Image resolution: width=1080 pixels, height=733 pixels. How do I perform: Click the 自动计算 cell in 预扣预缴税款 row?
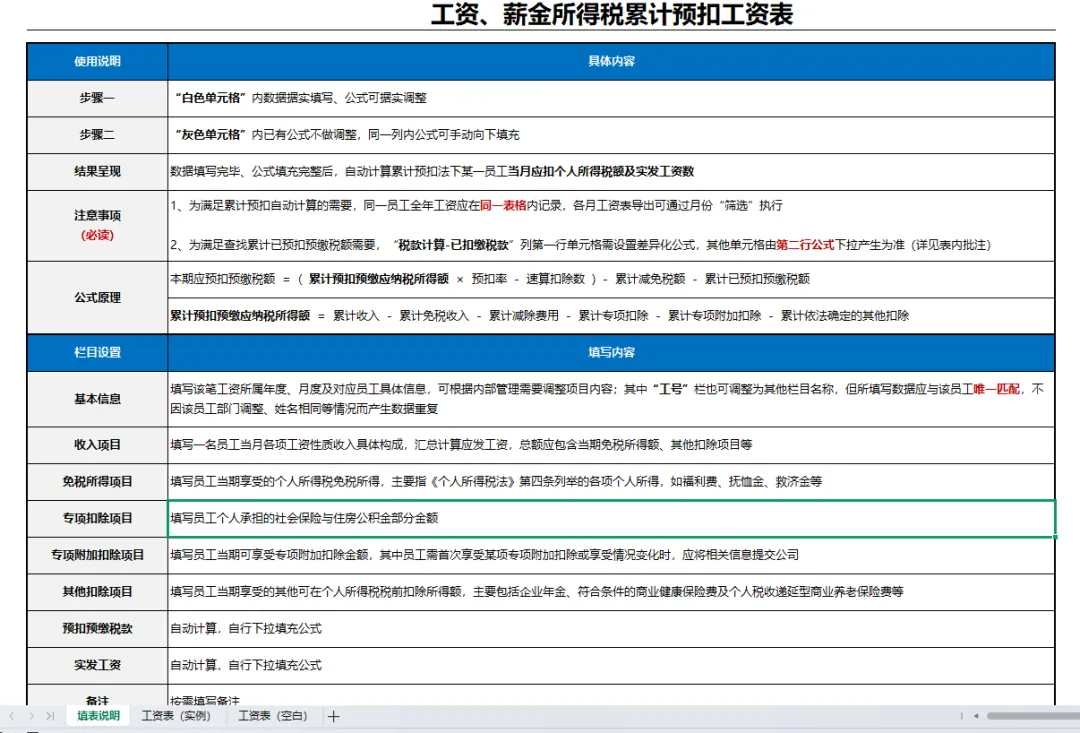tap(611, 628)
